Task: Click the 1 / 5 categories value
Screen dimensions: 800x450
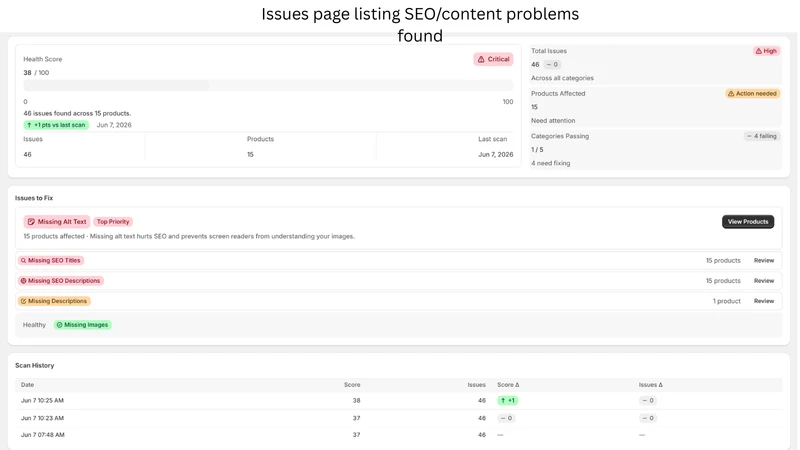Action: (537, 150)
